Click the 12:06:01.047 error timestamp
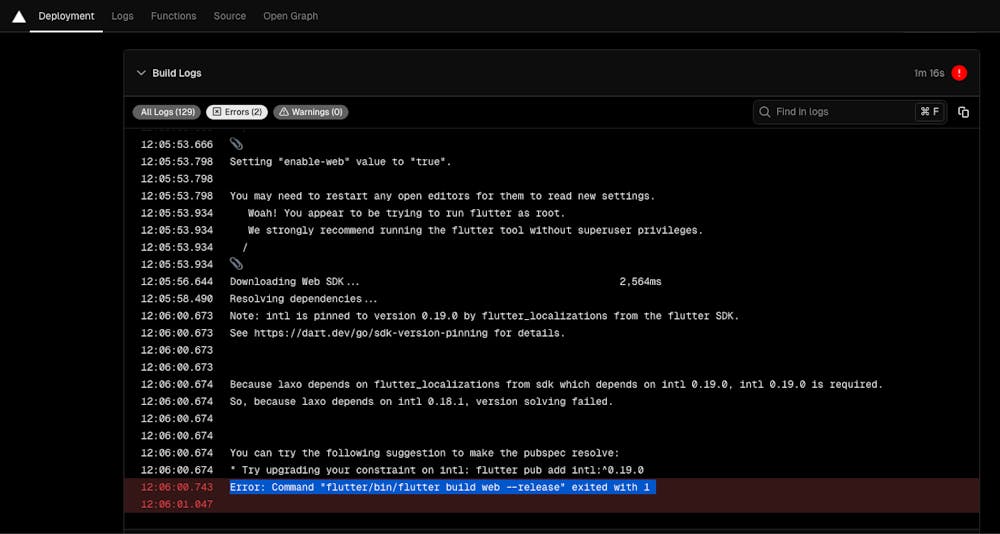 (x=177, y=505)
